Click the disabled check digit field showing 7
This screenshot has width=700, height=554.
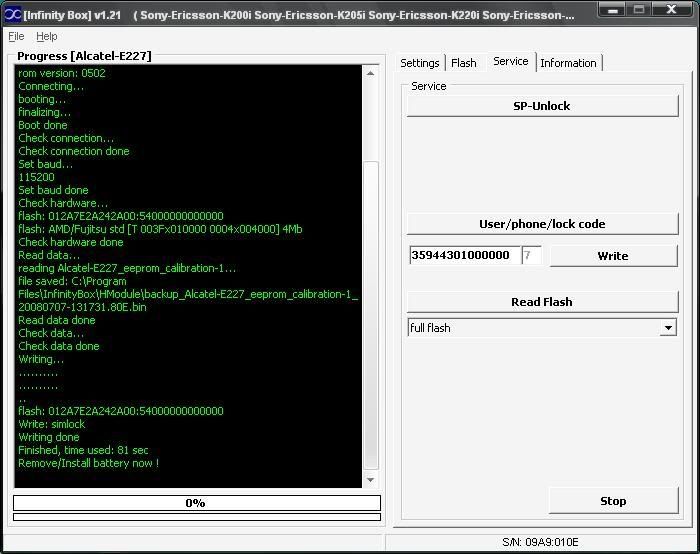click(x=531, y=255)
